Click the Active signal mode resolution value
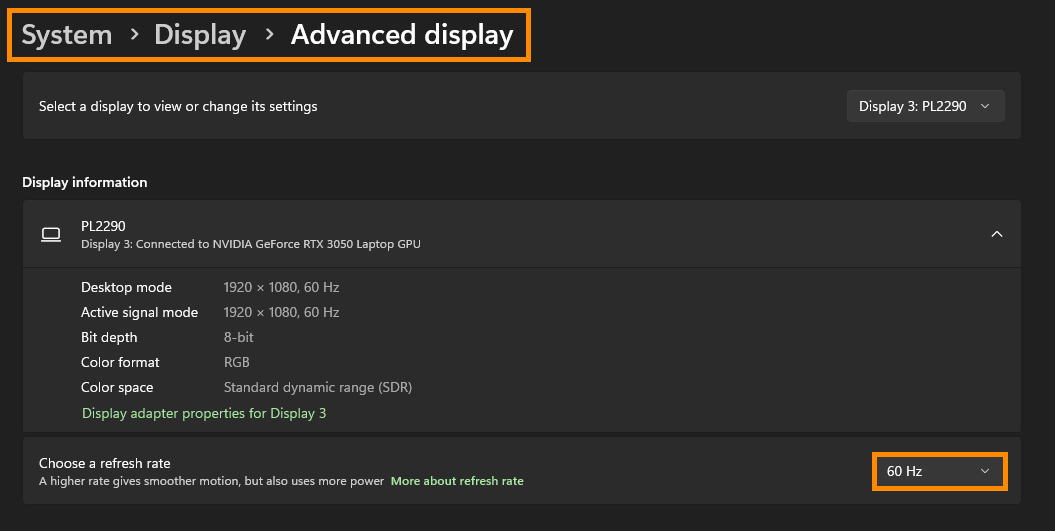 (281, 312)
